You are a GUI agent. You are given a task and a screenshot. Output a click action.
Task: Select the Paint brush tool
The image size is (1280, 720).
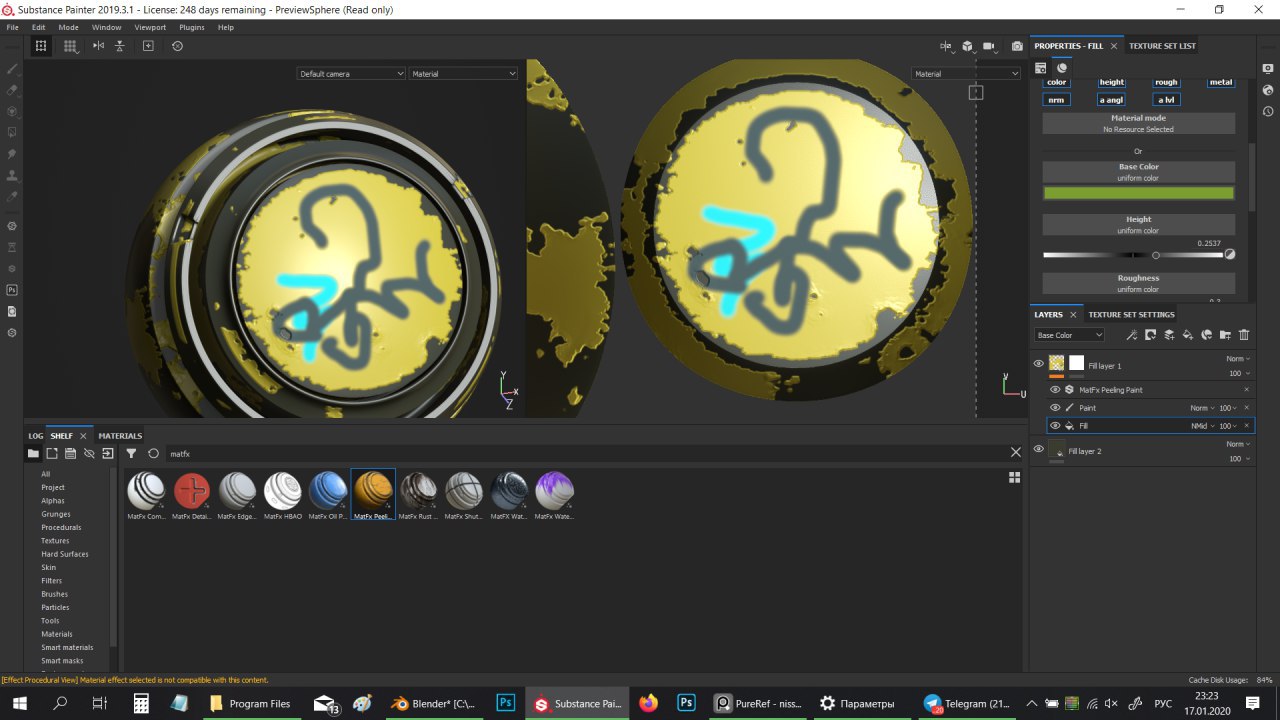tap(12, 70)
